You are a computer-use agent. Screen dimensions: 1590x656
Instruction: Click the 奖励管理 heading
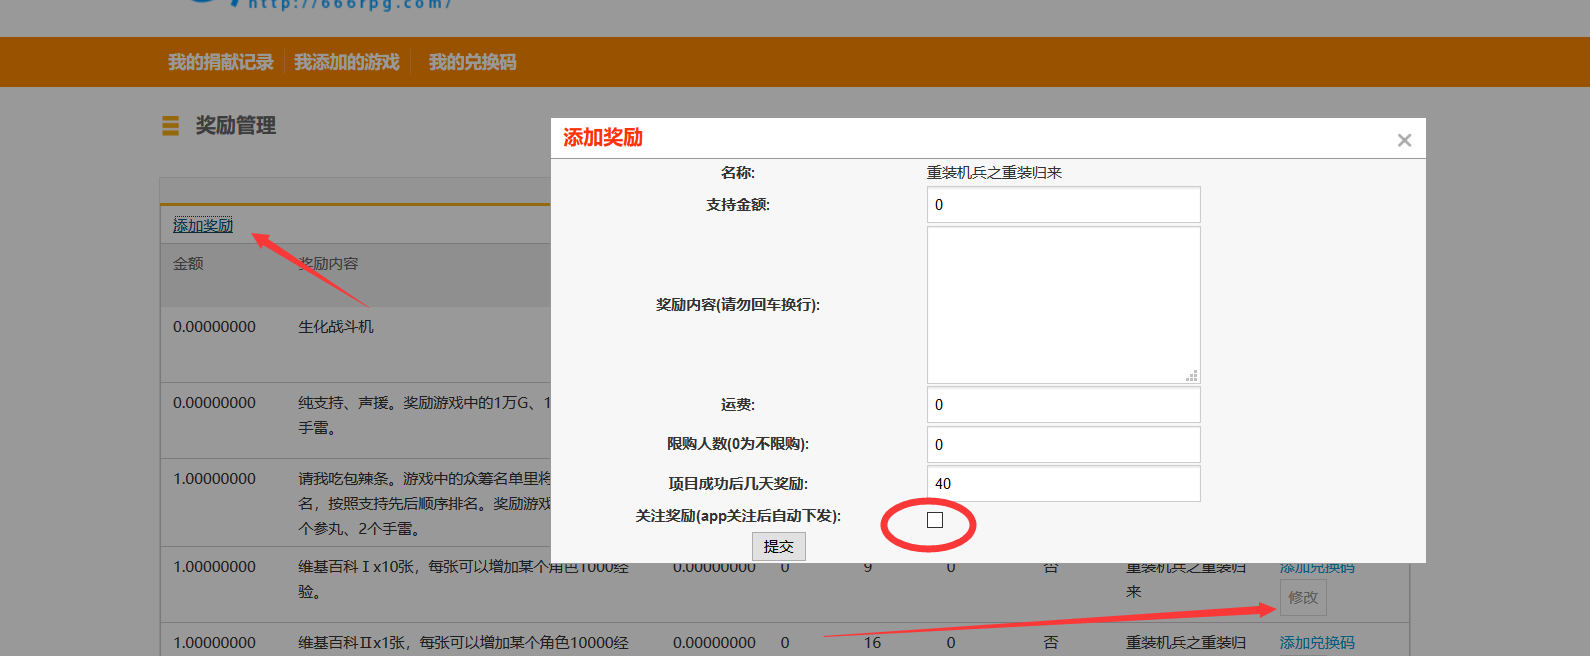pyautogui.click(x=236, y=126)
